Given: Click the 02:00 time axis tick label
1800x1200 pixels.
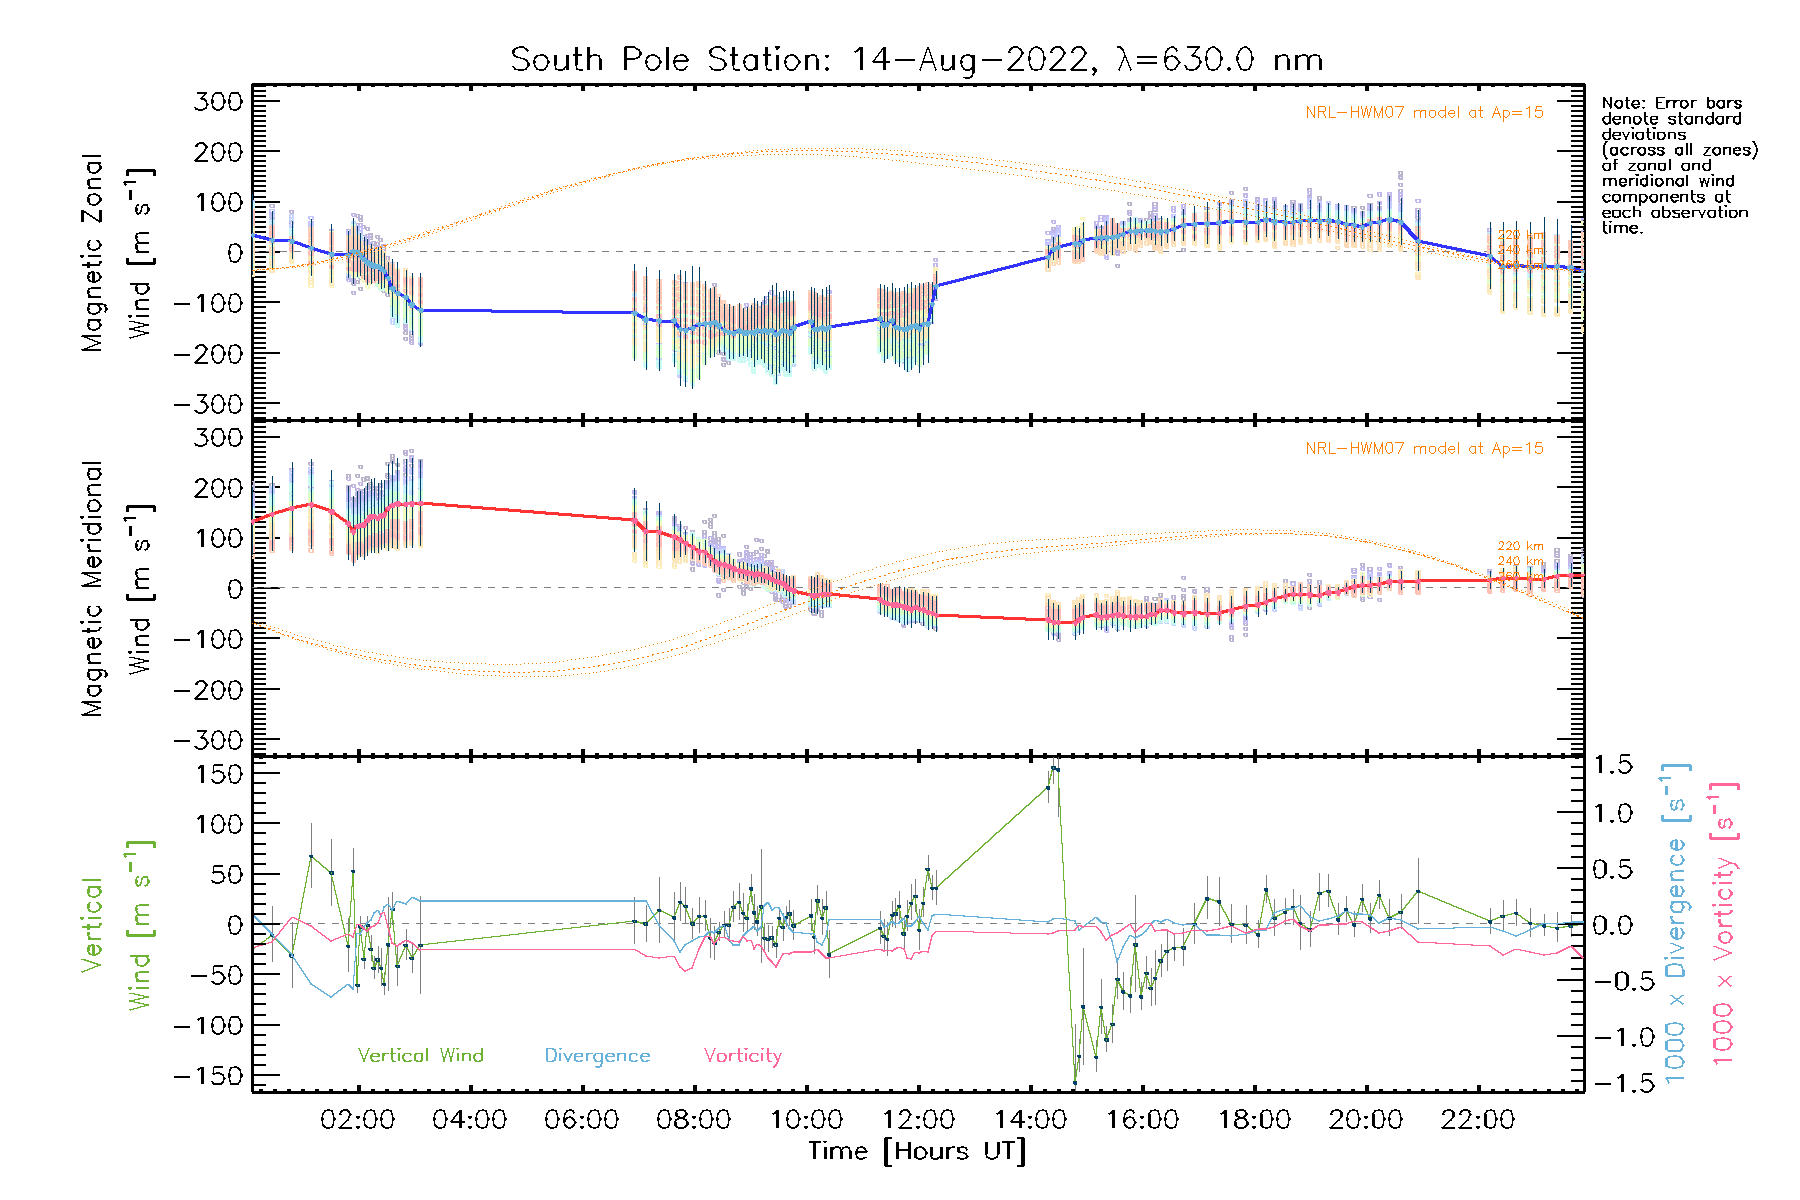Looking at the screenshot, I should [x=357, y=1120].
